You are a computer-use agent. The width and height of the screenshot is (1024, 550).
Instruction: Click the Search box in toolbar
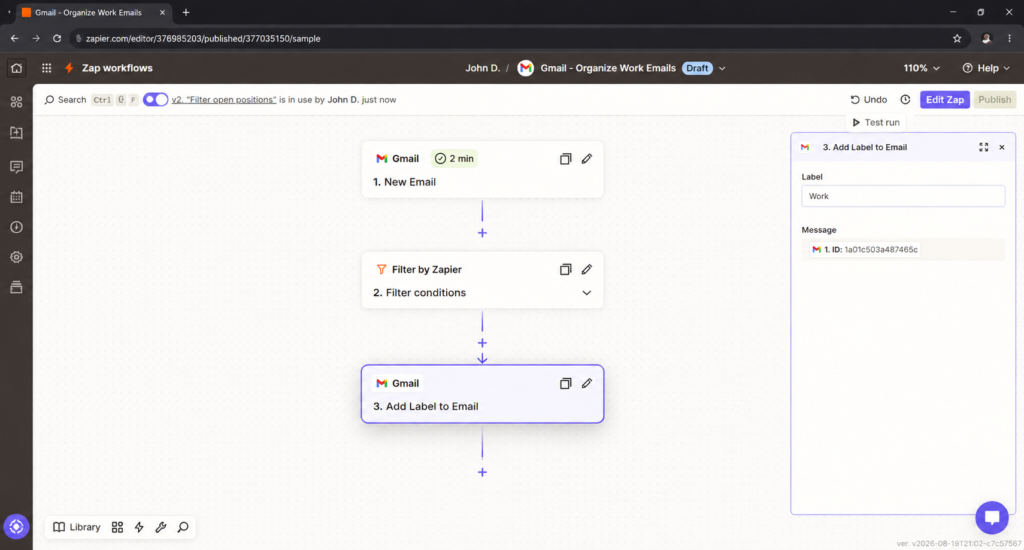coord(65,99)
